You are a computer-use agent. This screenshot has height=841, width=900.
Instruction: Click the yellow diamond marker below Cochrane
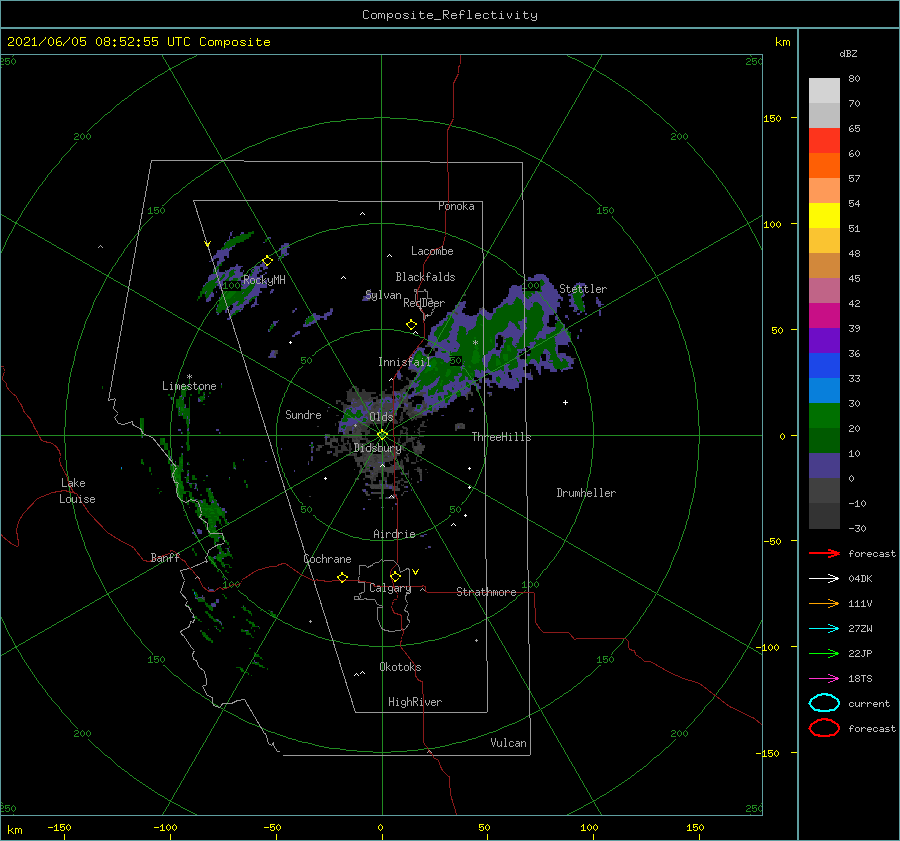click(343, 577)
